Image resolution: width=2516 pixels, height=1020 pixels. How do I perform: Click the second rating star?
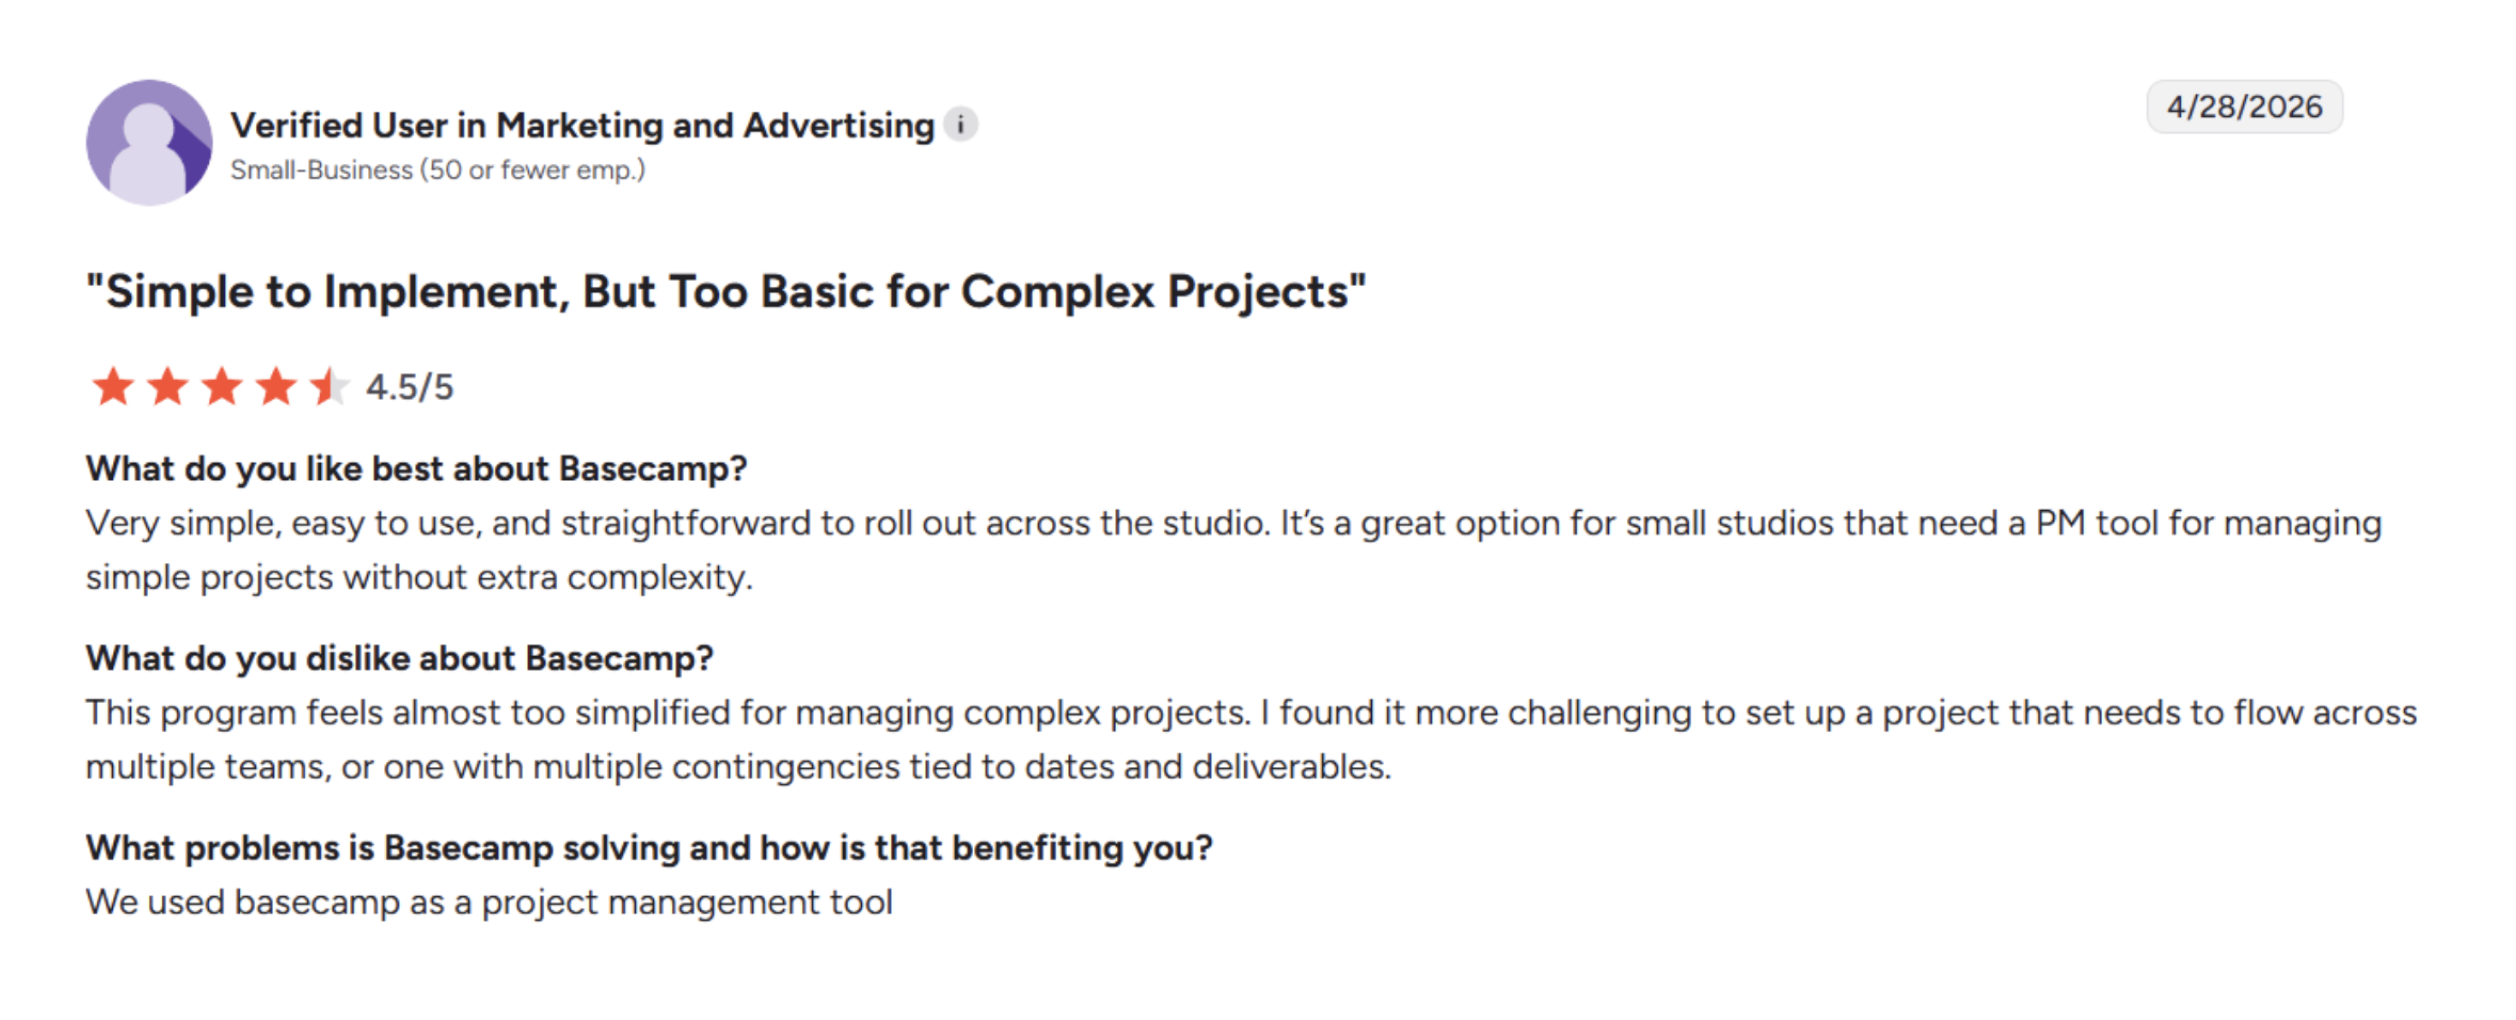(x=168, y=387)
